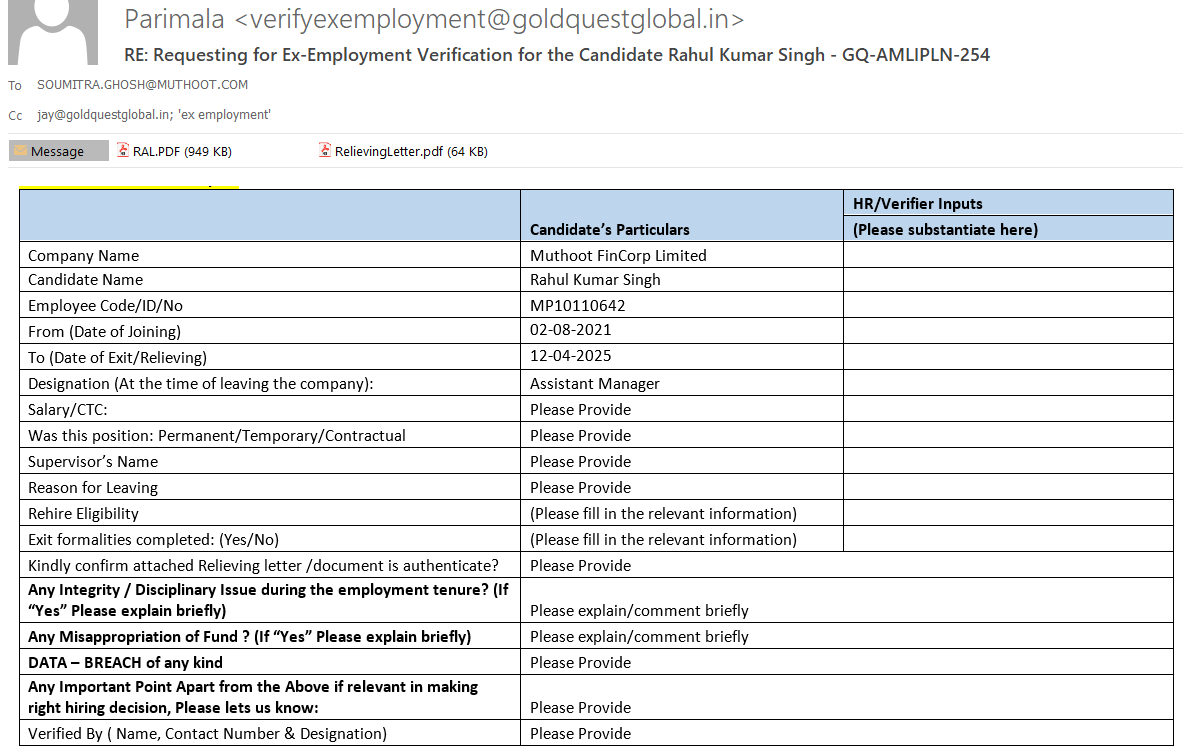Click the envelope icon on Message button

click(20, 151)
